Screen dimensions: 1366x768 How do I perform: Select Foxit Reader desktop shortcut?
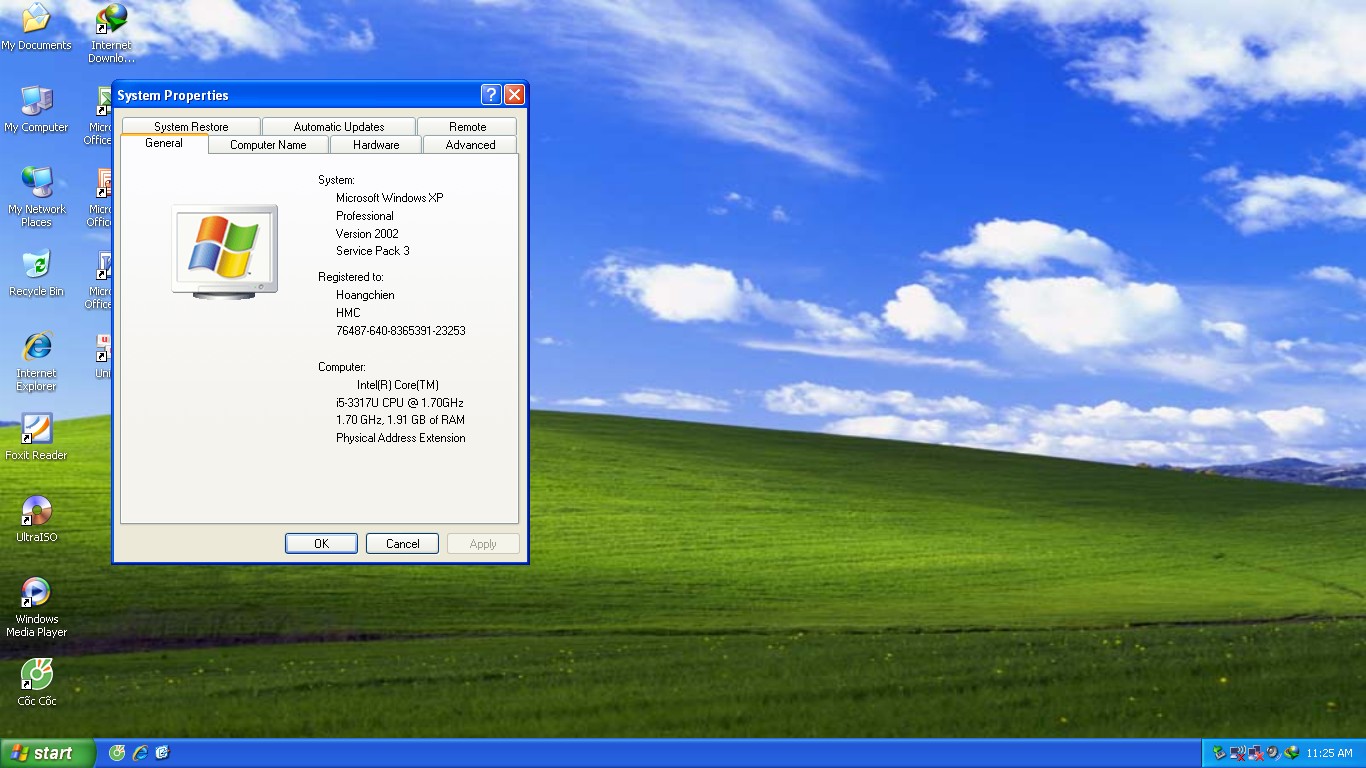[x=36, y=437]
